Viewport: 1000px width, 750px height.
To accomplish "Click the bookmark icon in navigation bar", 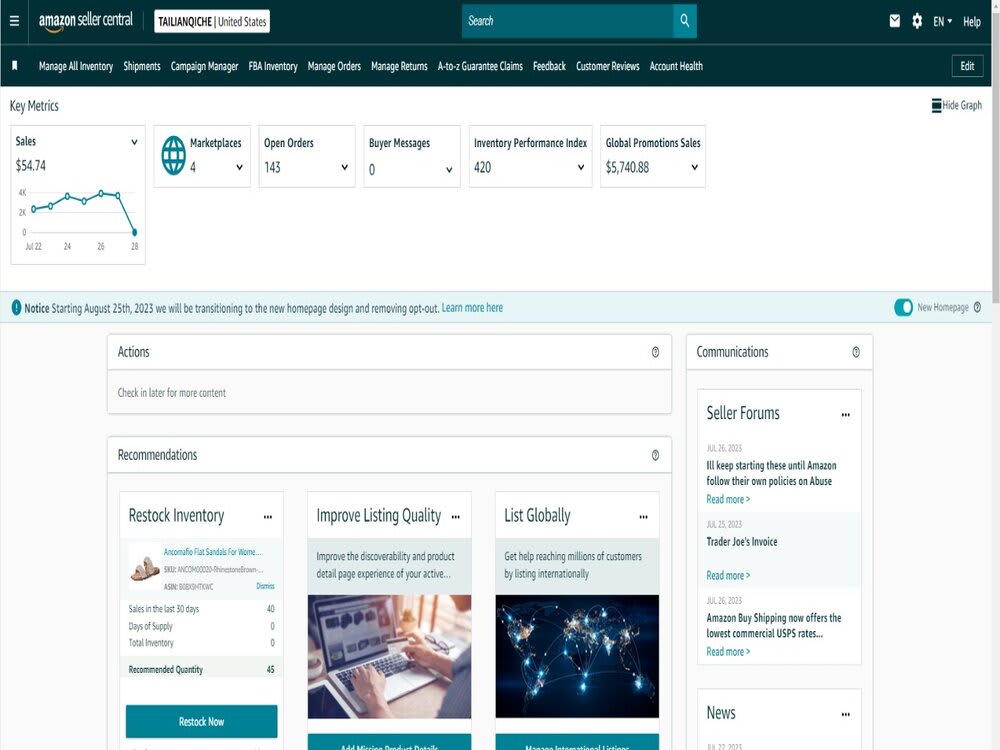I will (x=15, y=66).
